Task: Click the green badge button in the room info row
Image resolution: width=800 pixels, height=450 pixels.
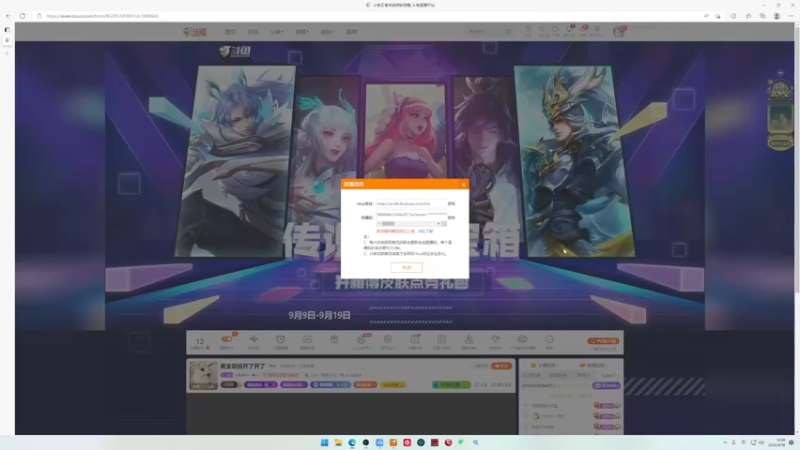Action: pos(451,385)
